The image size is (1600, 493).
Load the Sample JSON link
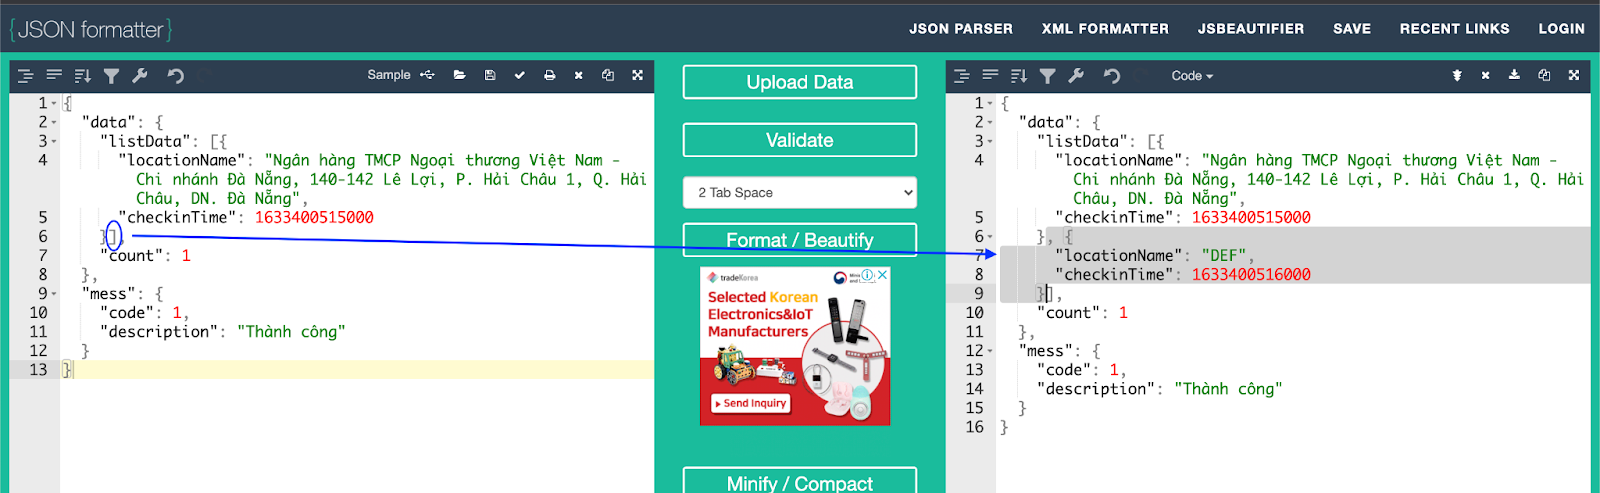coord(389,75)
